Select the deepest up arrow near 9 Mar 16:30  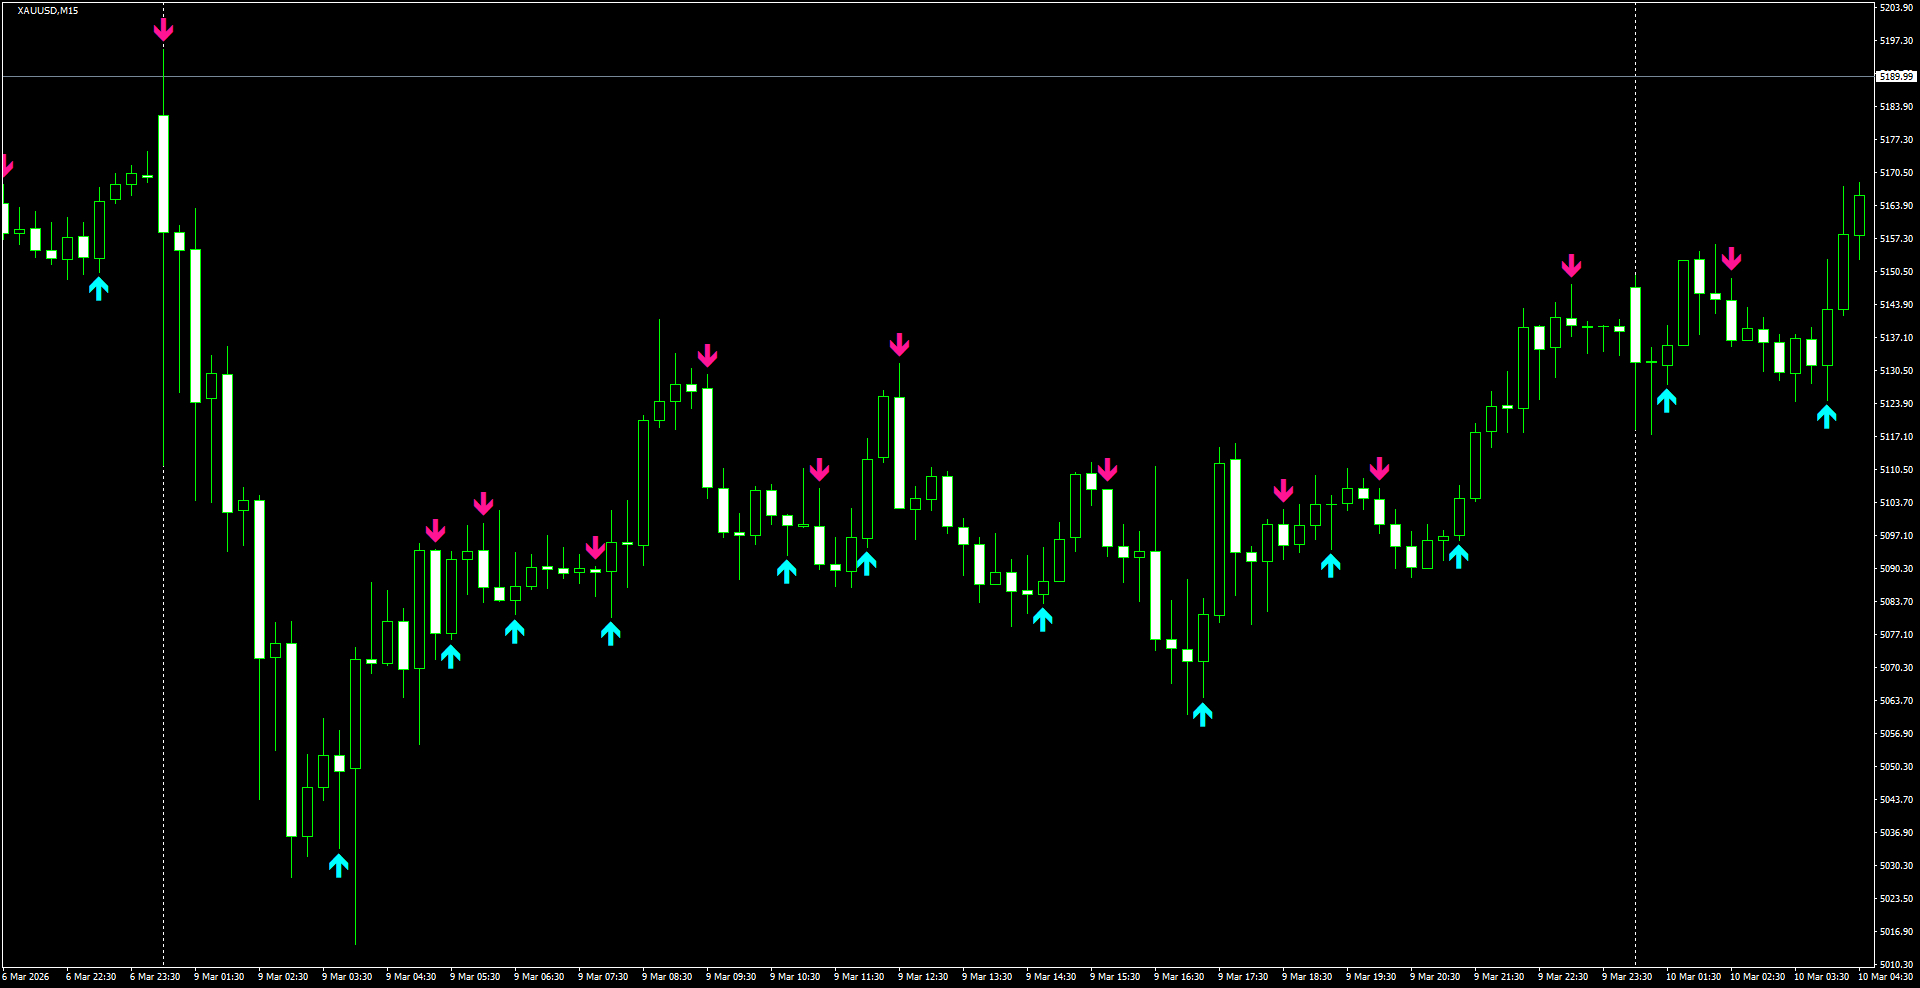click(1203, 714)
